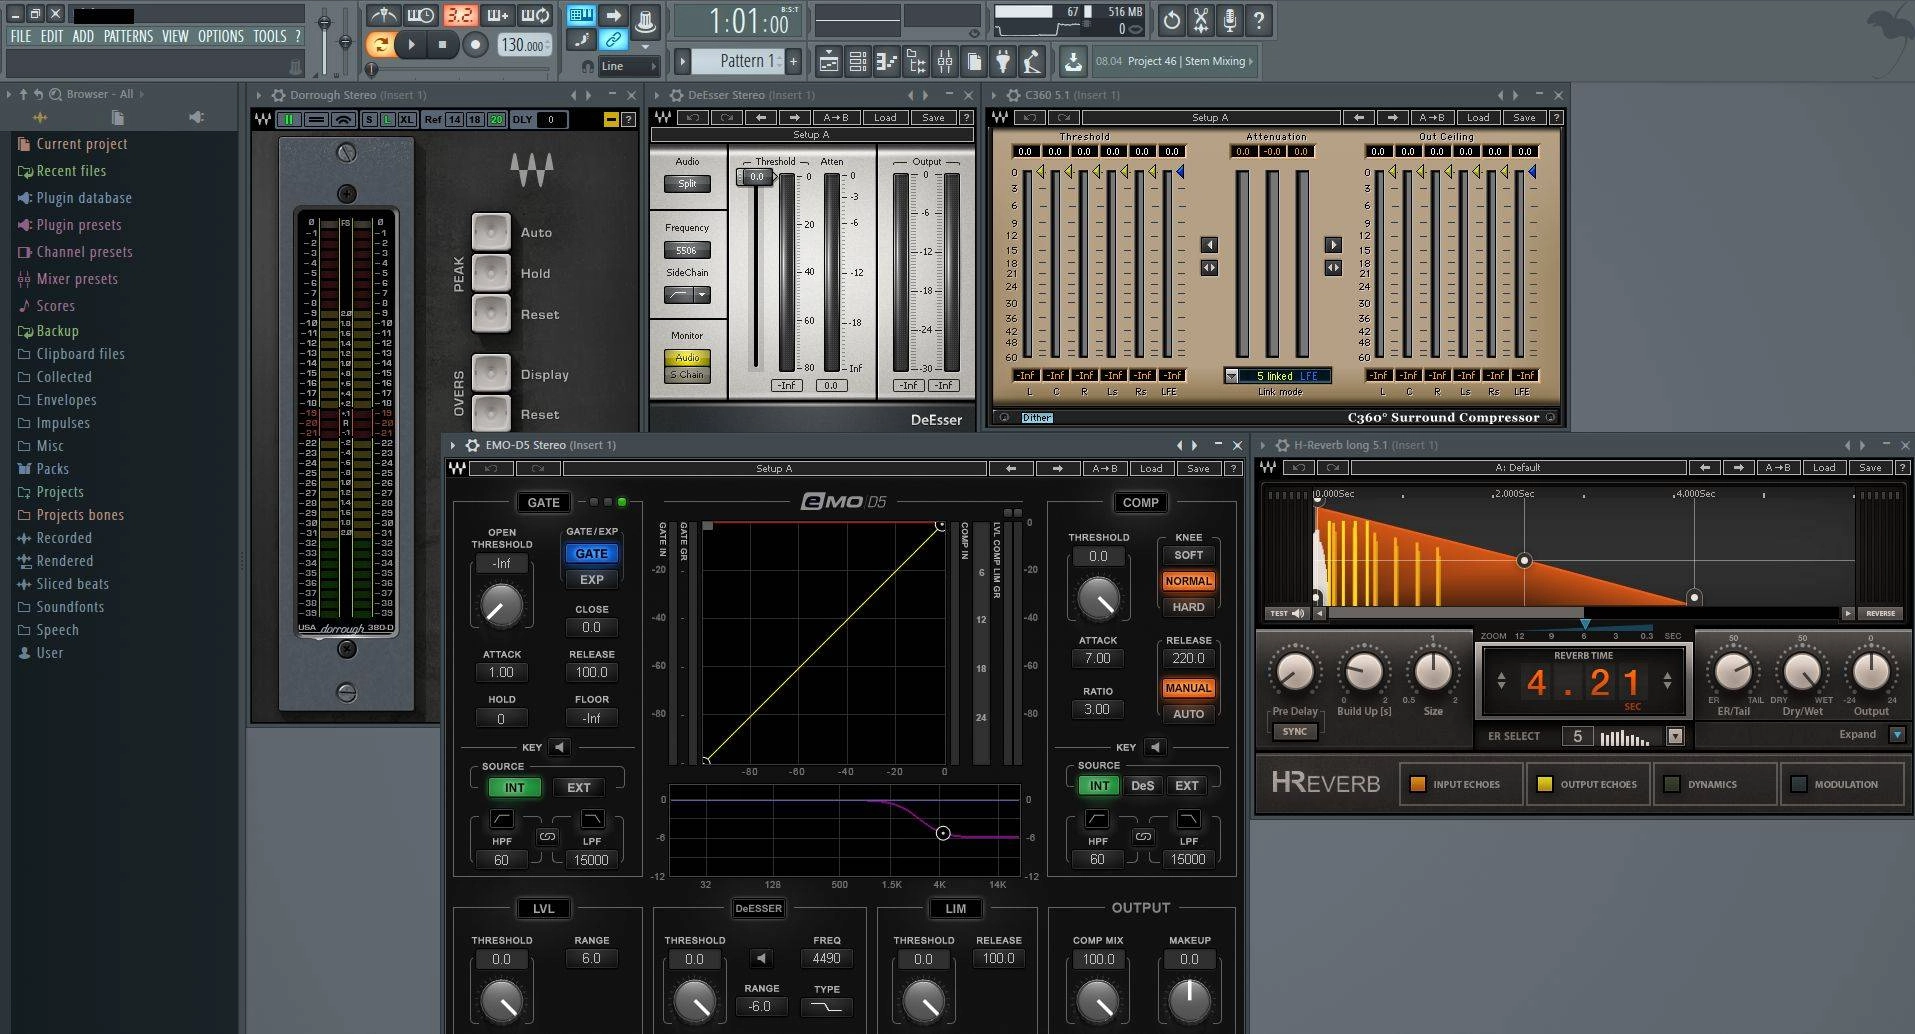Add new pattern with plus button
Image resolution: width=1915 pixels, height=1034 pixels.
pos(793,61)
